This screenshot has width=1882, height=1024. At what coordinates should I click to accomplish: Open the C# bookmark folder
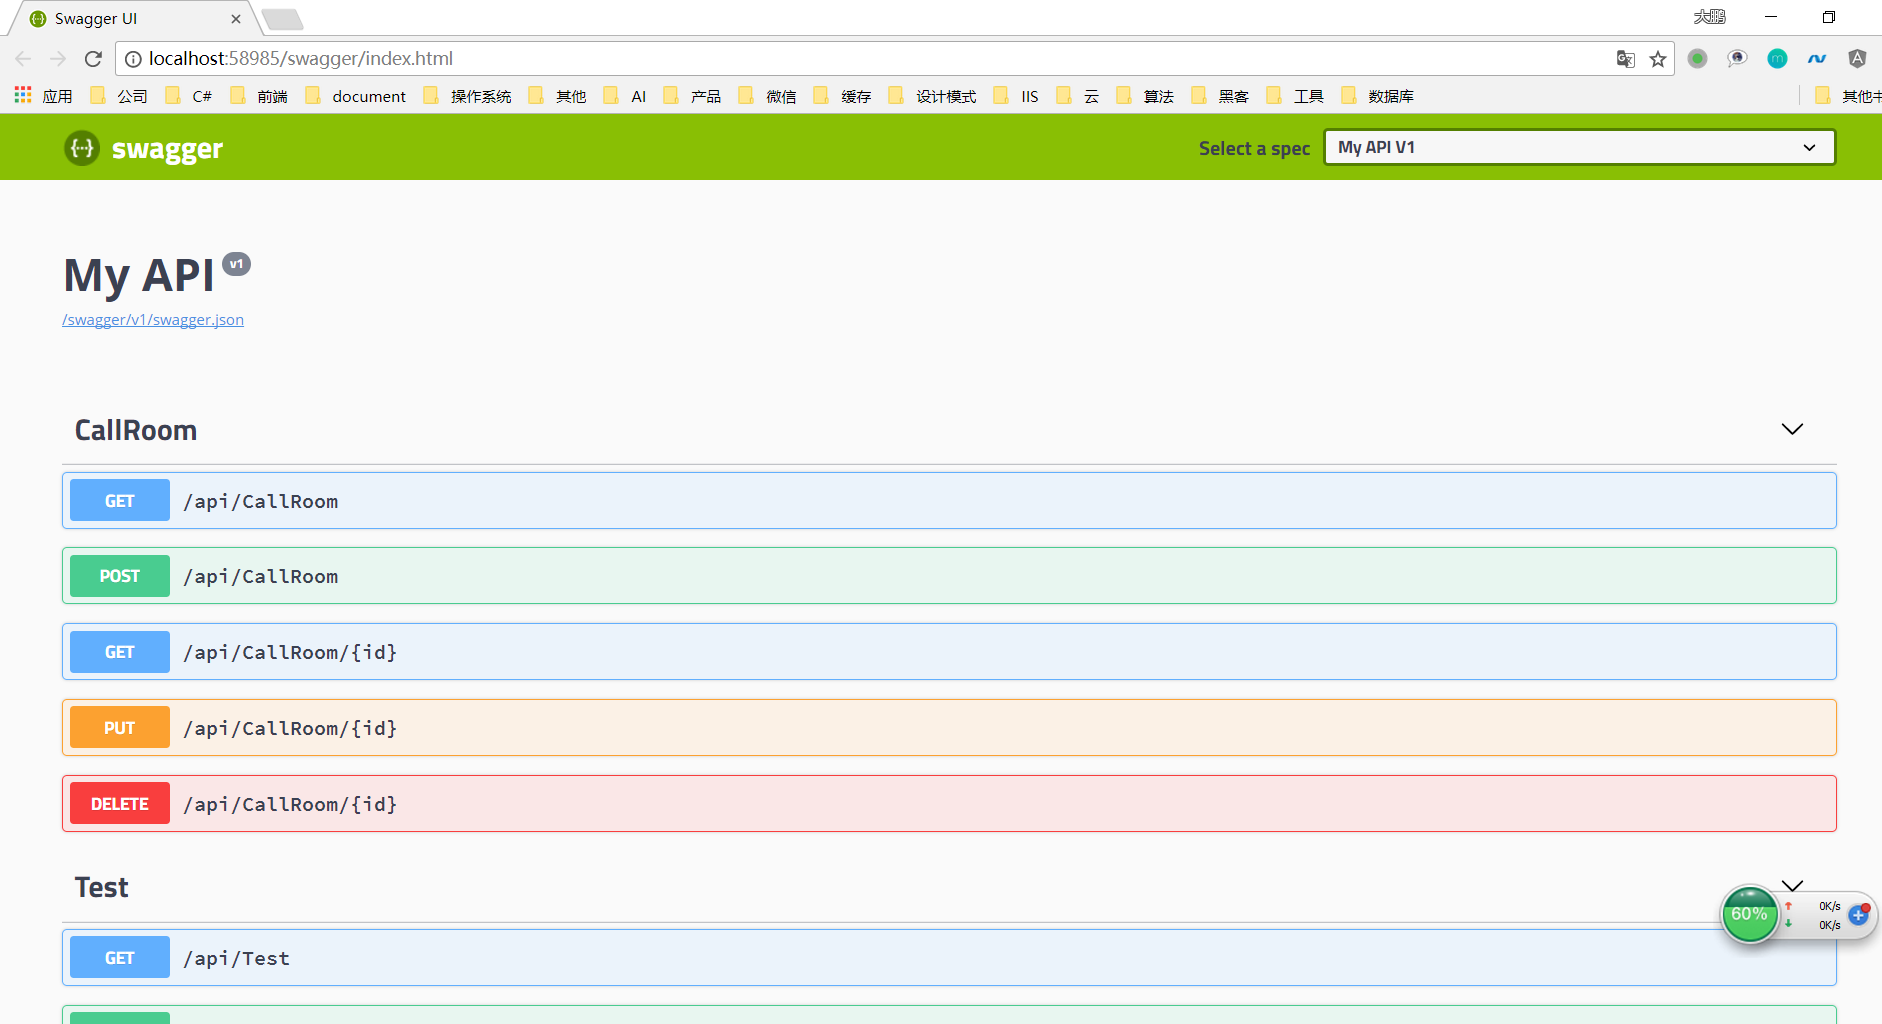(x=189, y=96)
